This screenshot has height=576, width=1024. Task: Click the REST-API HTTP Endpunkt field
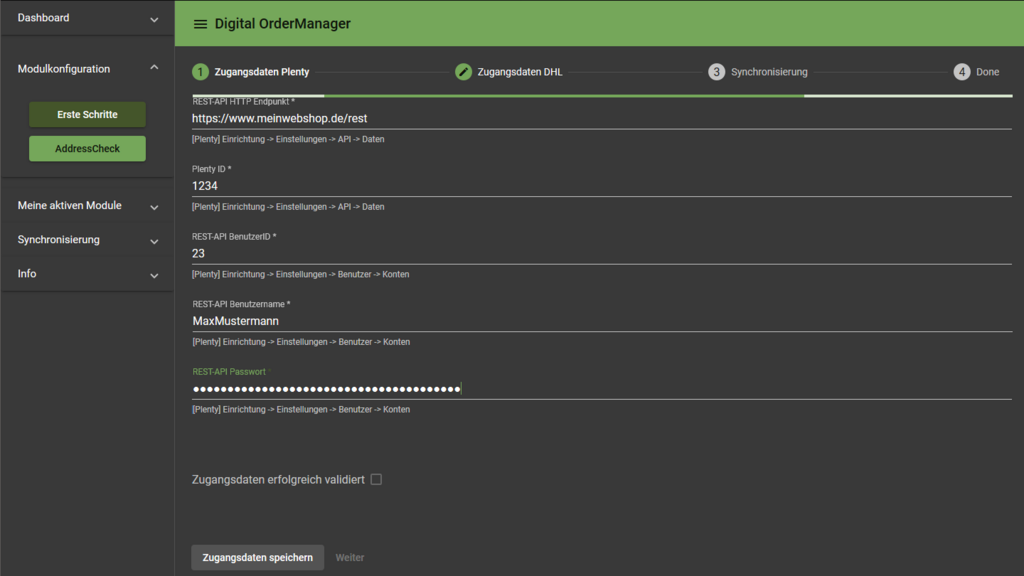[600, 118]
